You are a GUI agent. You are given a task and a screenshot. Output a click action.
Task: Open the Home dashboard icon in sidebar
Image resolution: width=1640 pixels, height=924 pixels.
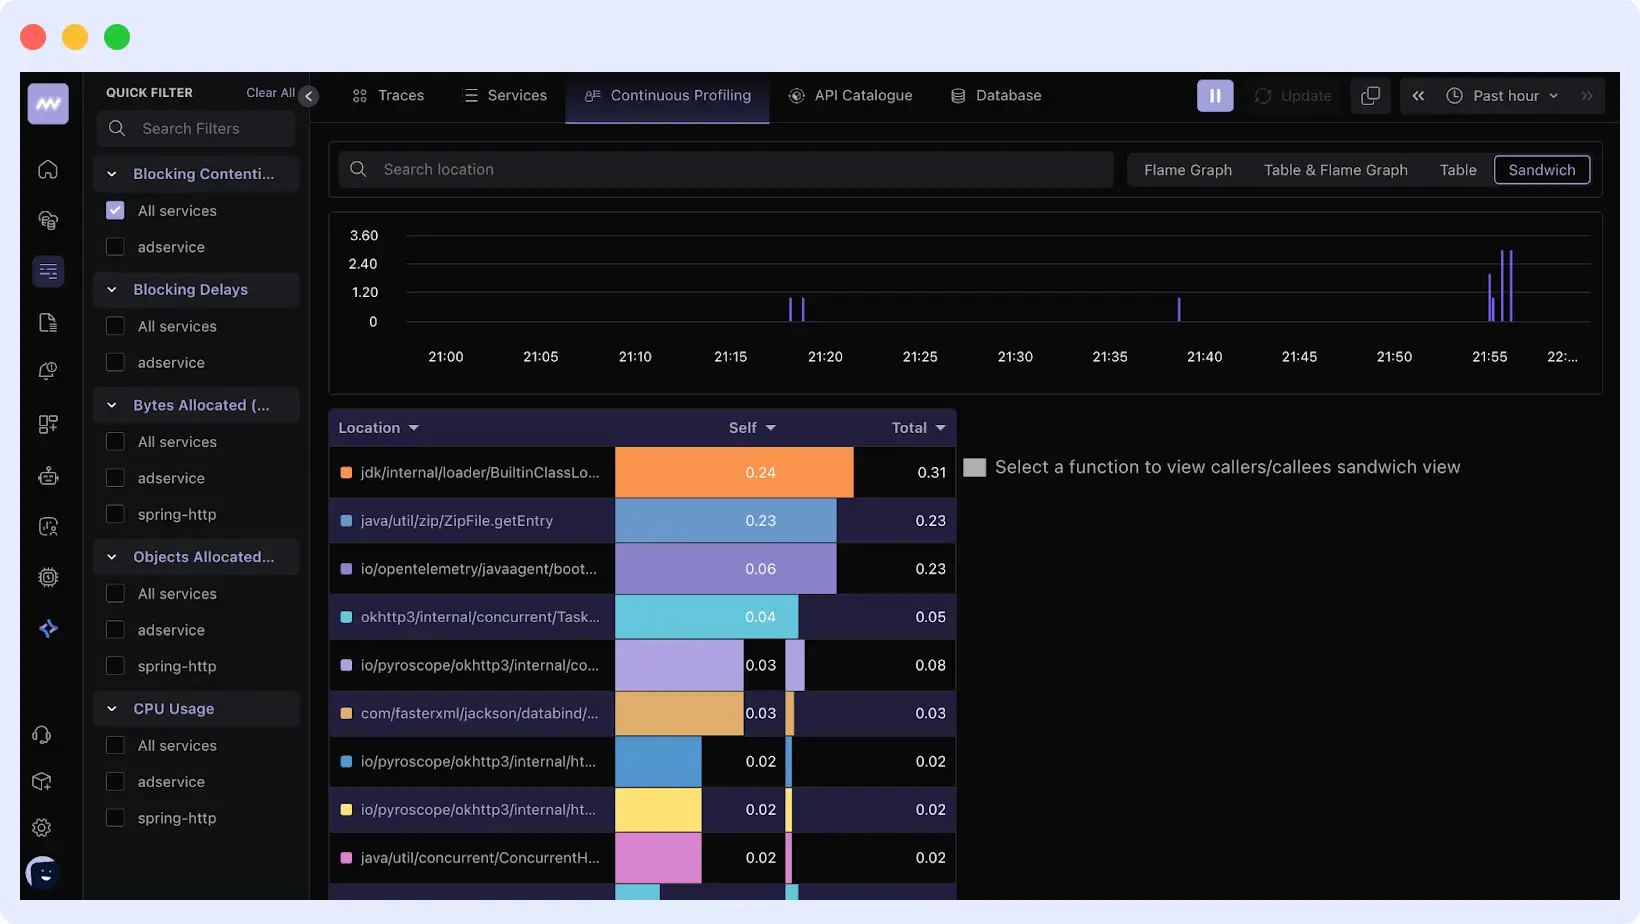click(x=48, y=170)
